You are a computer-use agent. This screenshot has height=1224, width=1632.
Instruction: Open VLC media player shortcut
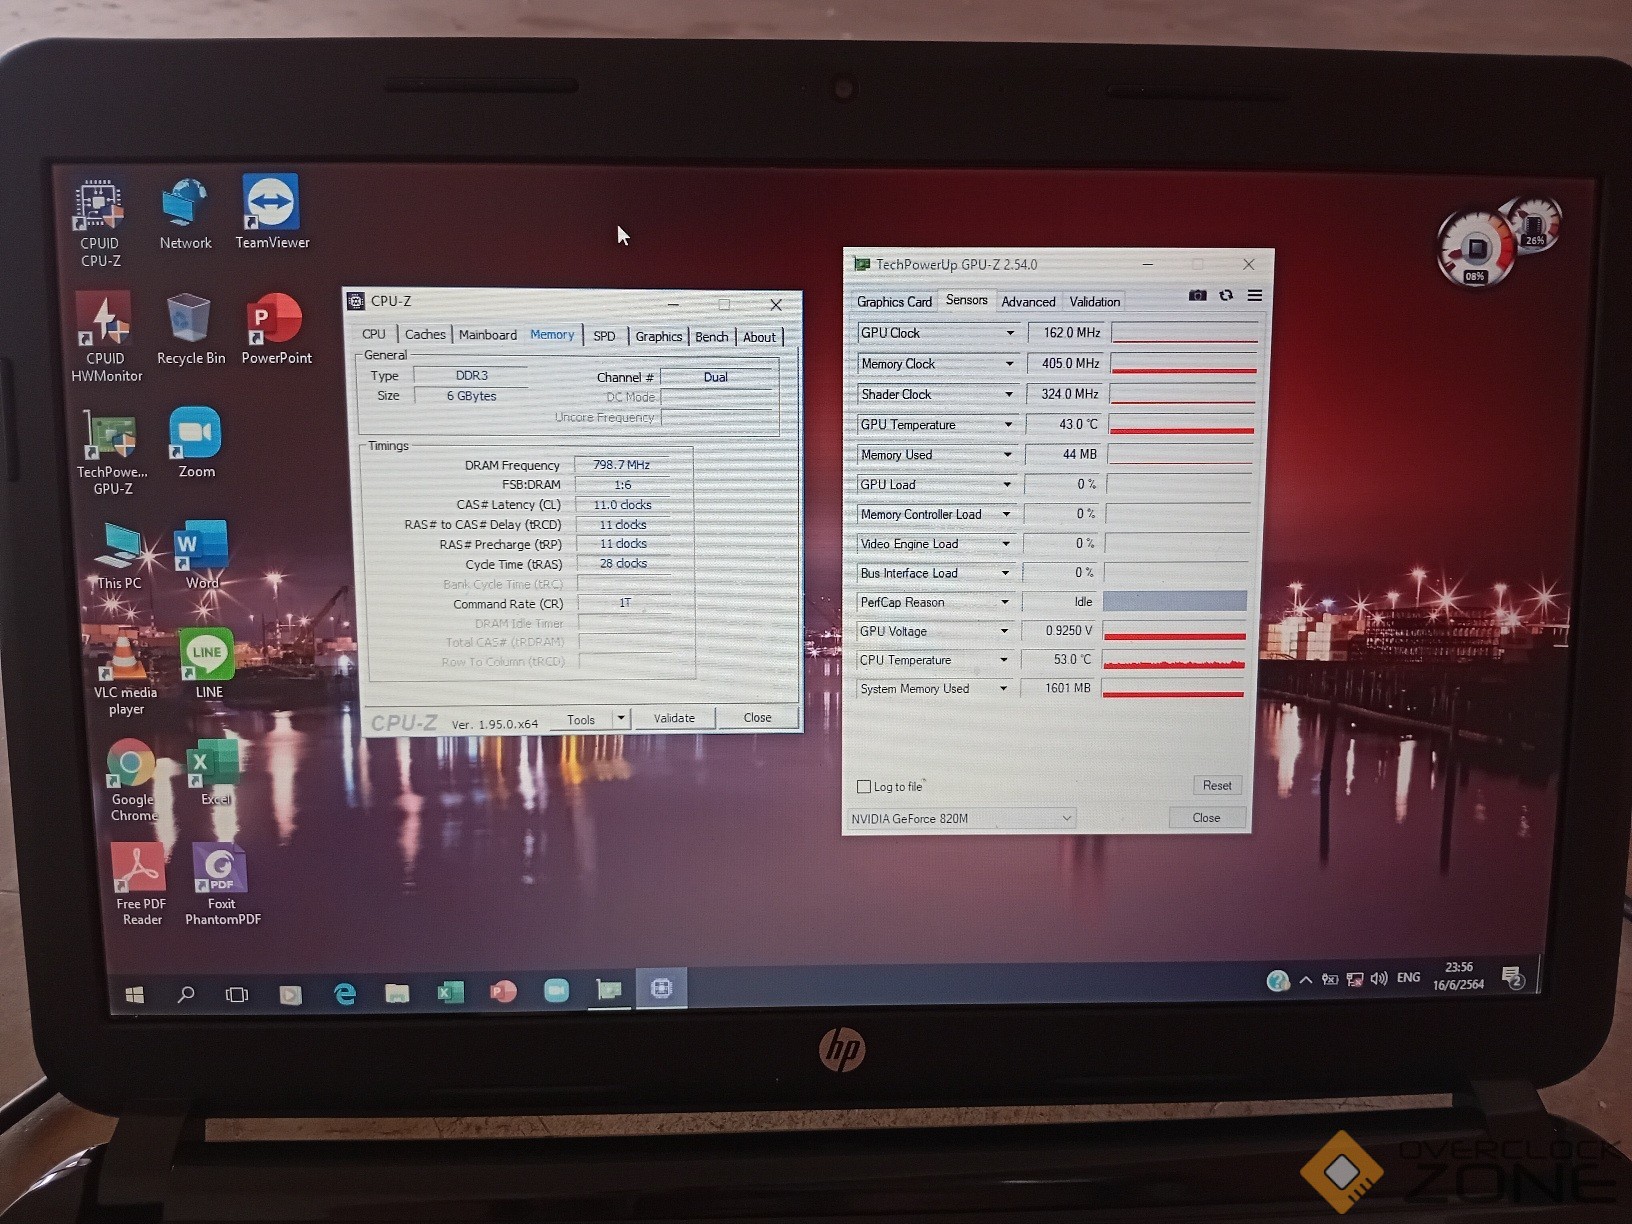click(125, 673)
